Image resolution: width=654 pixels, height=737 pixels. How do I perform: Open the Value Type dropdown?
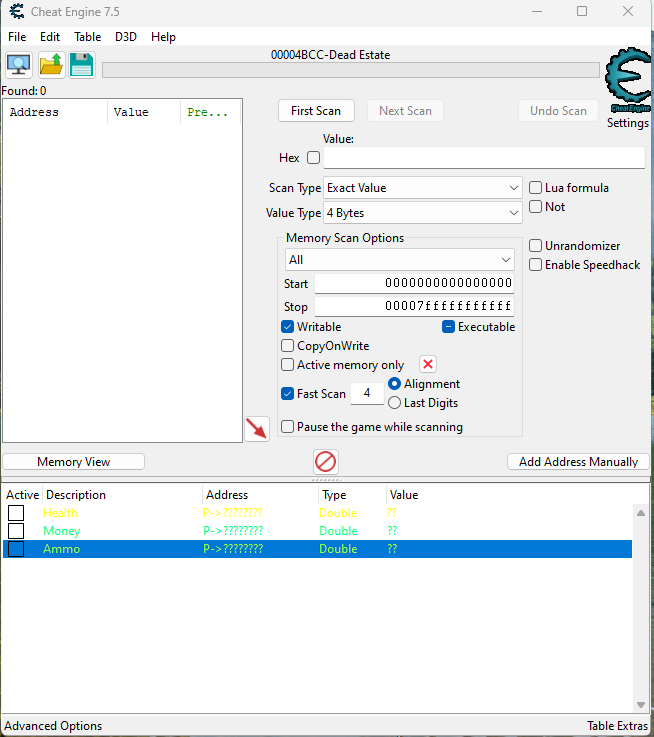click(x=423, y=213)
